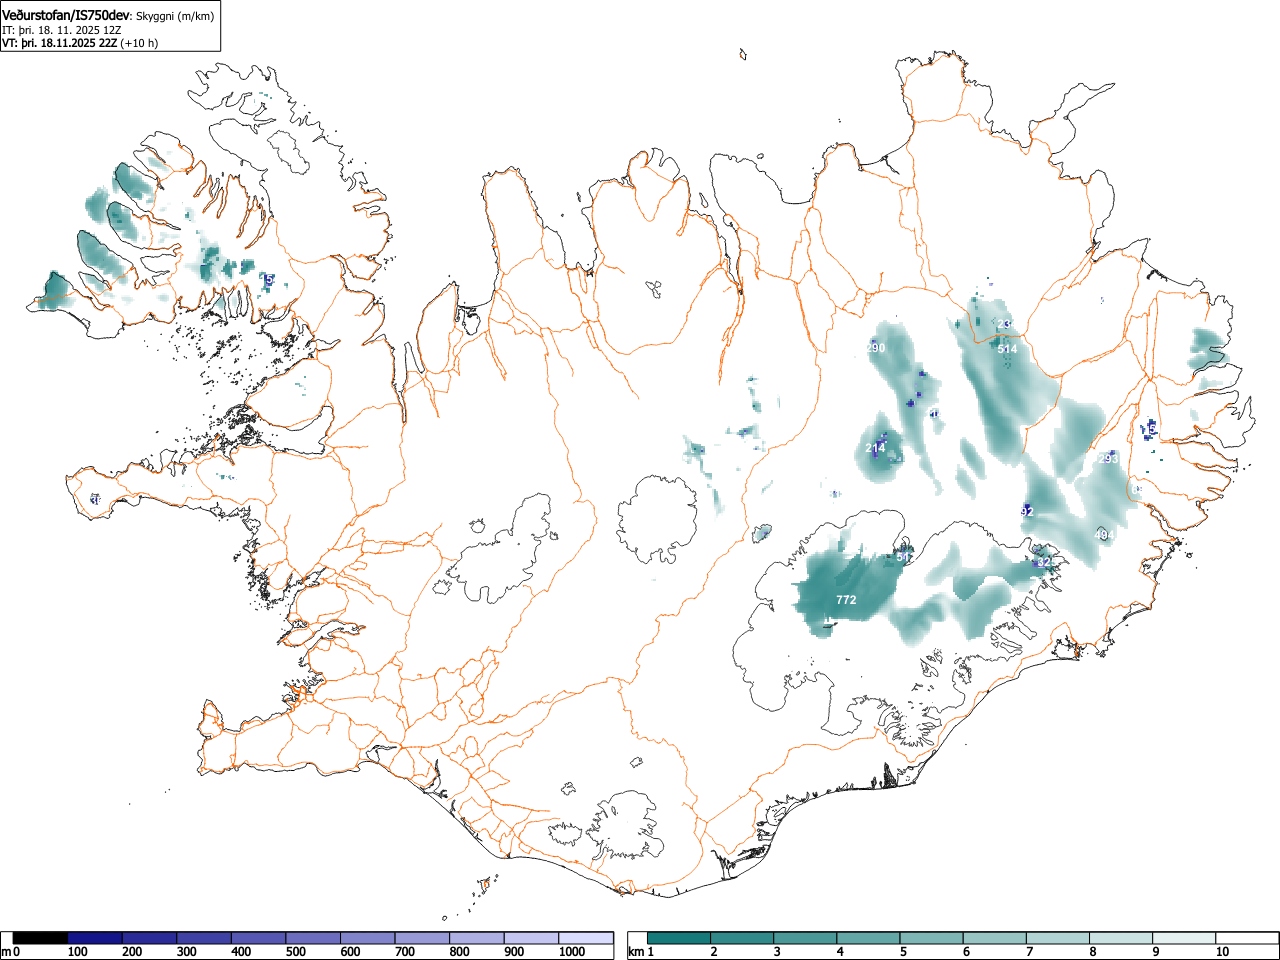1280x960 pixels.
Task: Select the 5–6 km legend swatch
Action: pyautogui.click(x=931, y=938)
